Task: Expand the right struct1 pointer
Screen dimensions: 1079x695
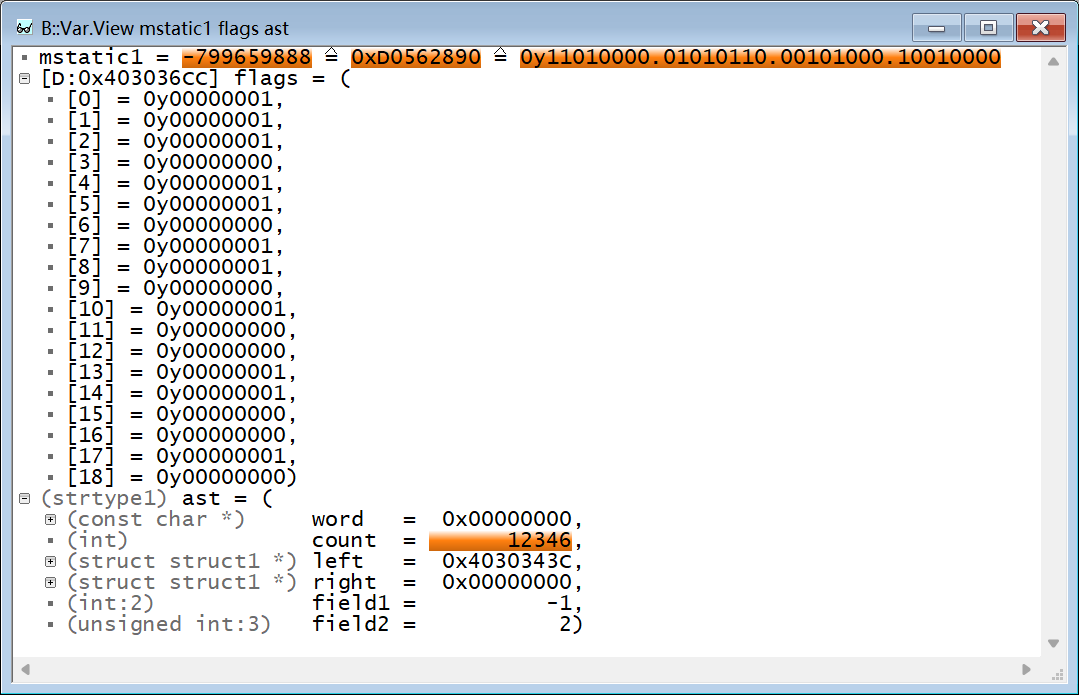Action: 50,582
